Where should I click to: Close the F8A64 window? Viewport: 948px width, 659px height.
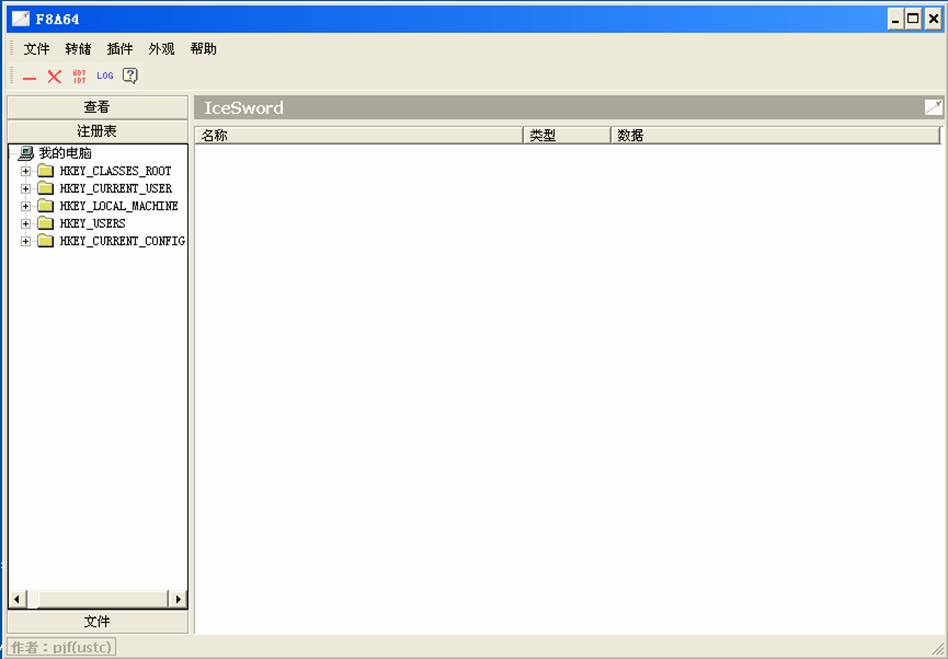pyautogui.click(x=933, y=19)
